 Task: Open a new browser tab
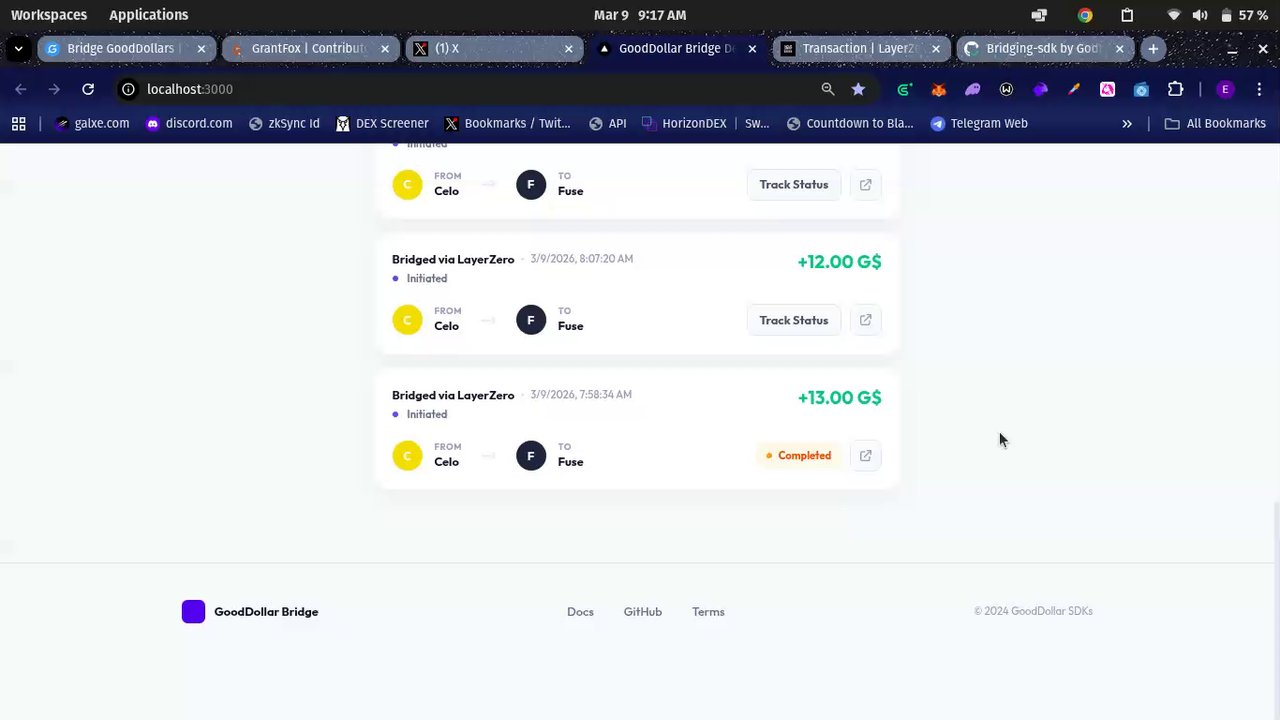point(1153,48)
